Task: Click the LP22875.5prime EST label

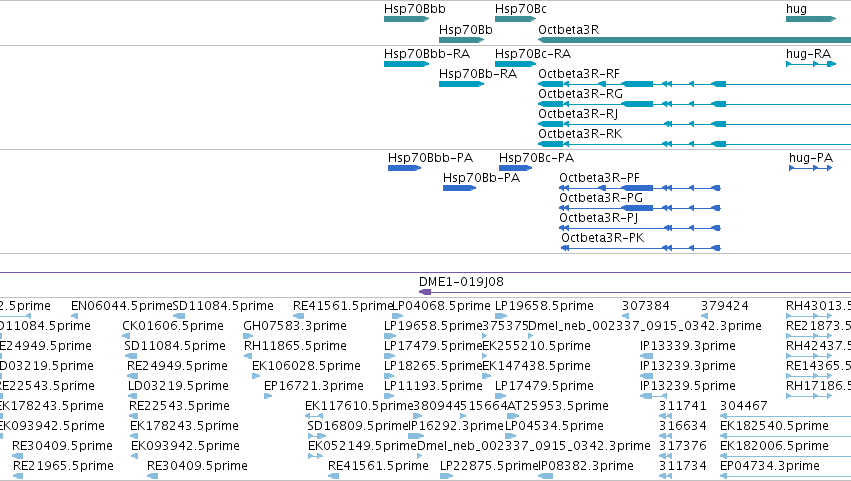Action: pos(489,466)
